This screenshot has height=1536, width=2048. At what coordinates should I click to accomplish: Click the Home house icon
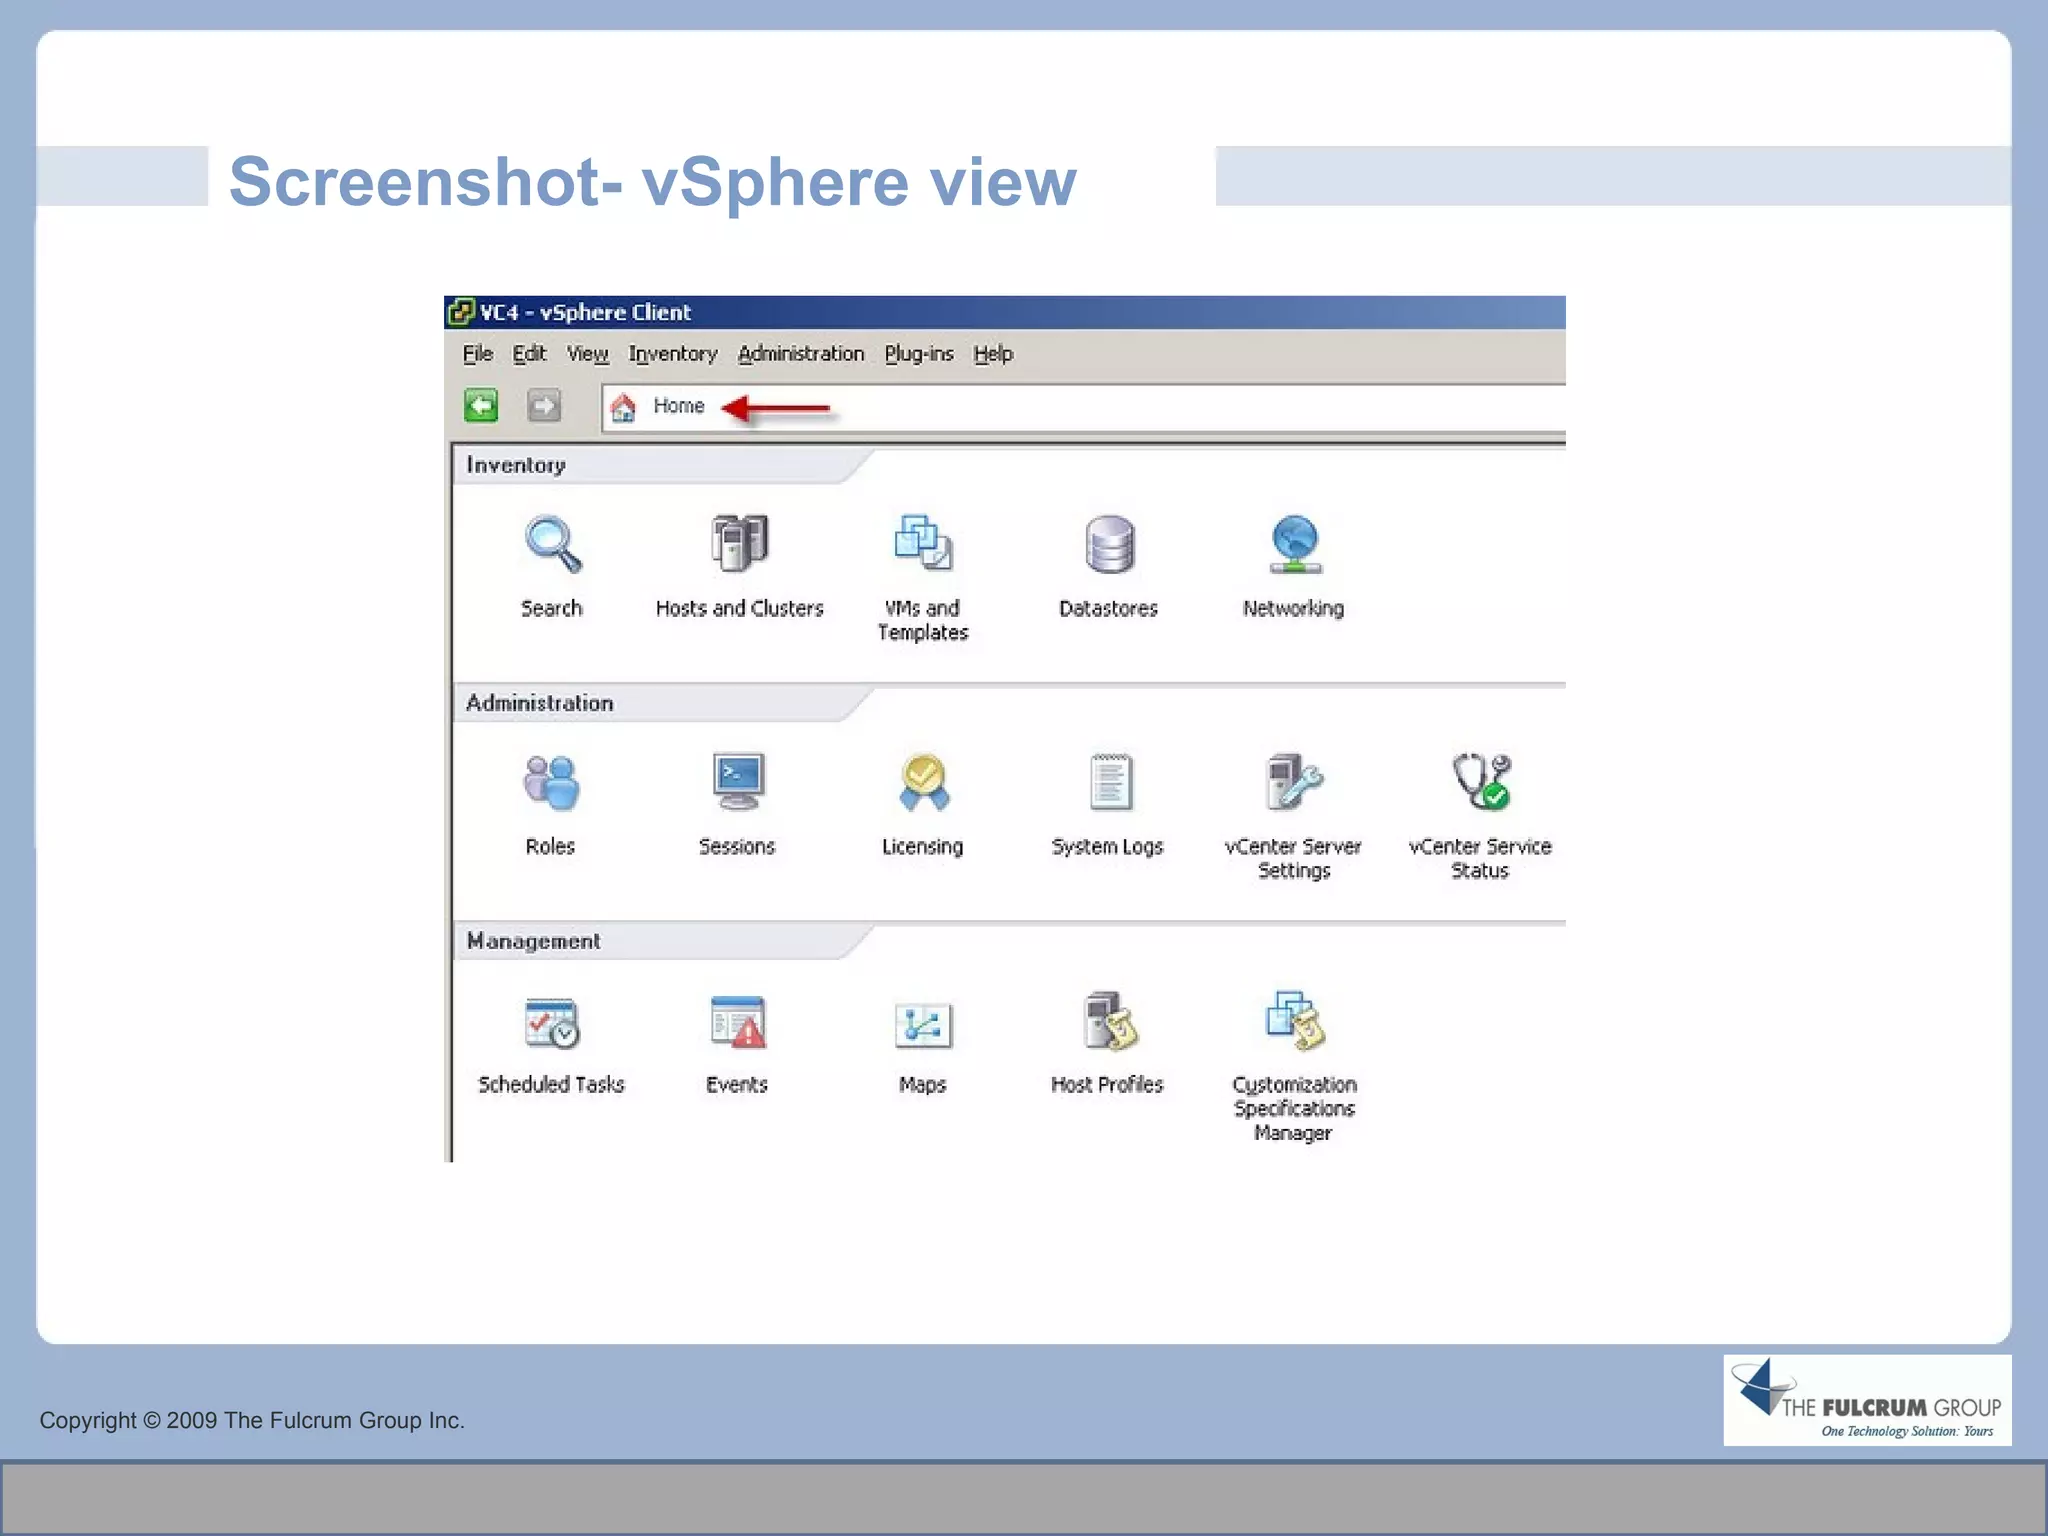[x=623, y=407]
